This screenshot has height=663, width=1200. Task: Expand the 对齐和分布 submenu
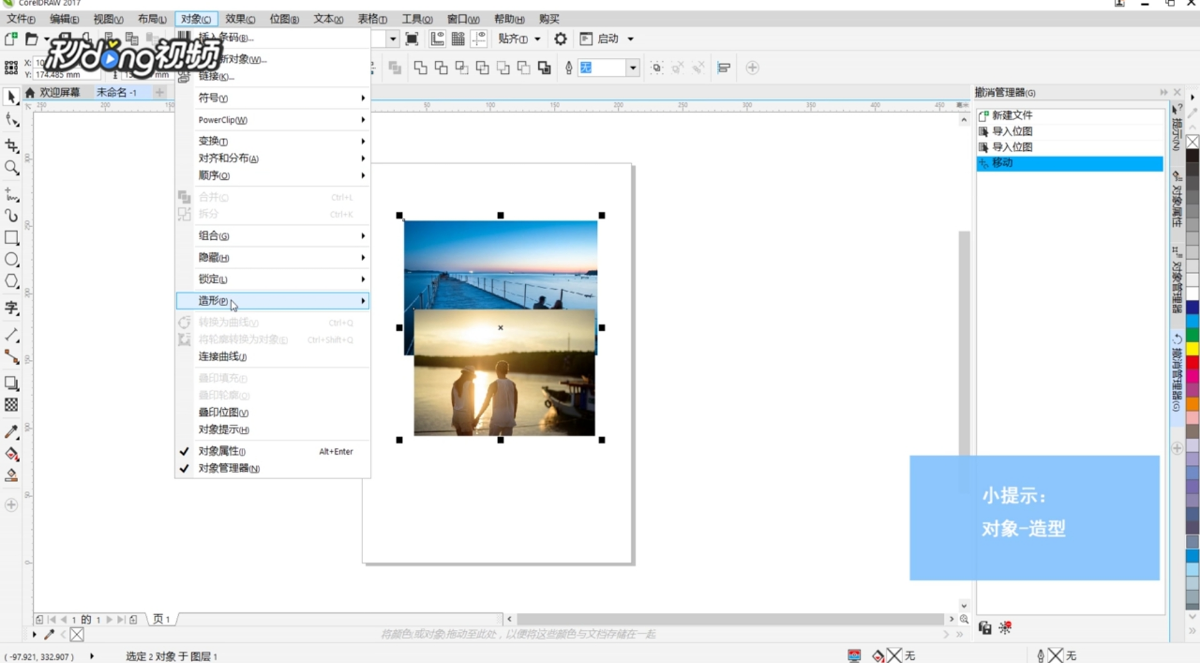(272, 158)
